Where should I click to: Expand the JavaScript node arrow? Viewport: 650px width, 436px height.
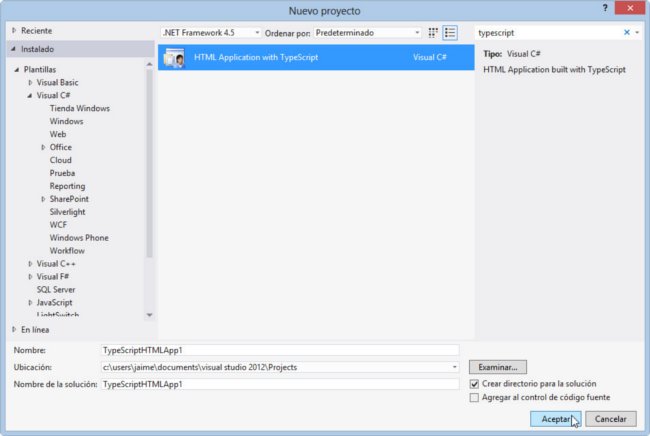pos(30,303)
